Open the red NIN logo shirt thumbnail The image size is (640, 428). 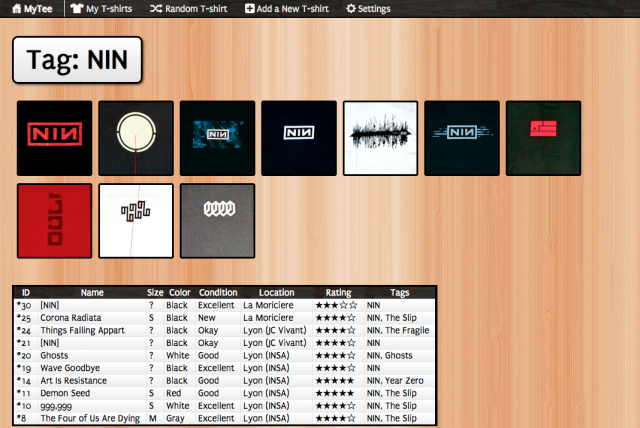(55, 138)
